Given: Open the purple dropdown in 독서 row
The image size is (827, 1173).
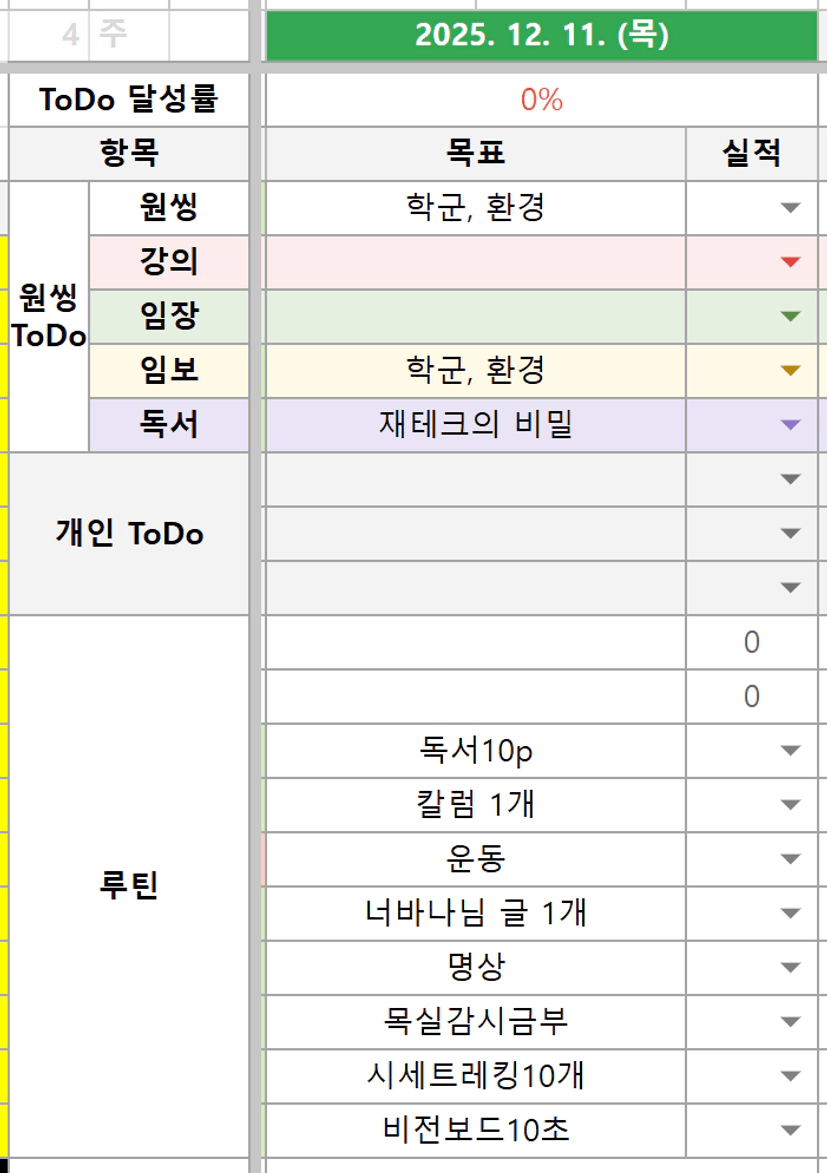Looking at the screenshot, I should tap(790, 425).
